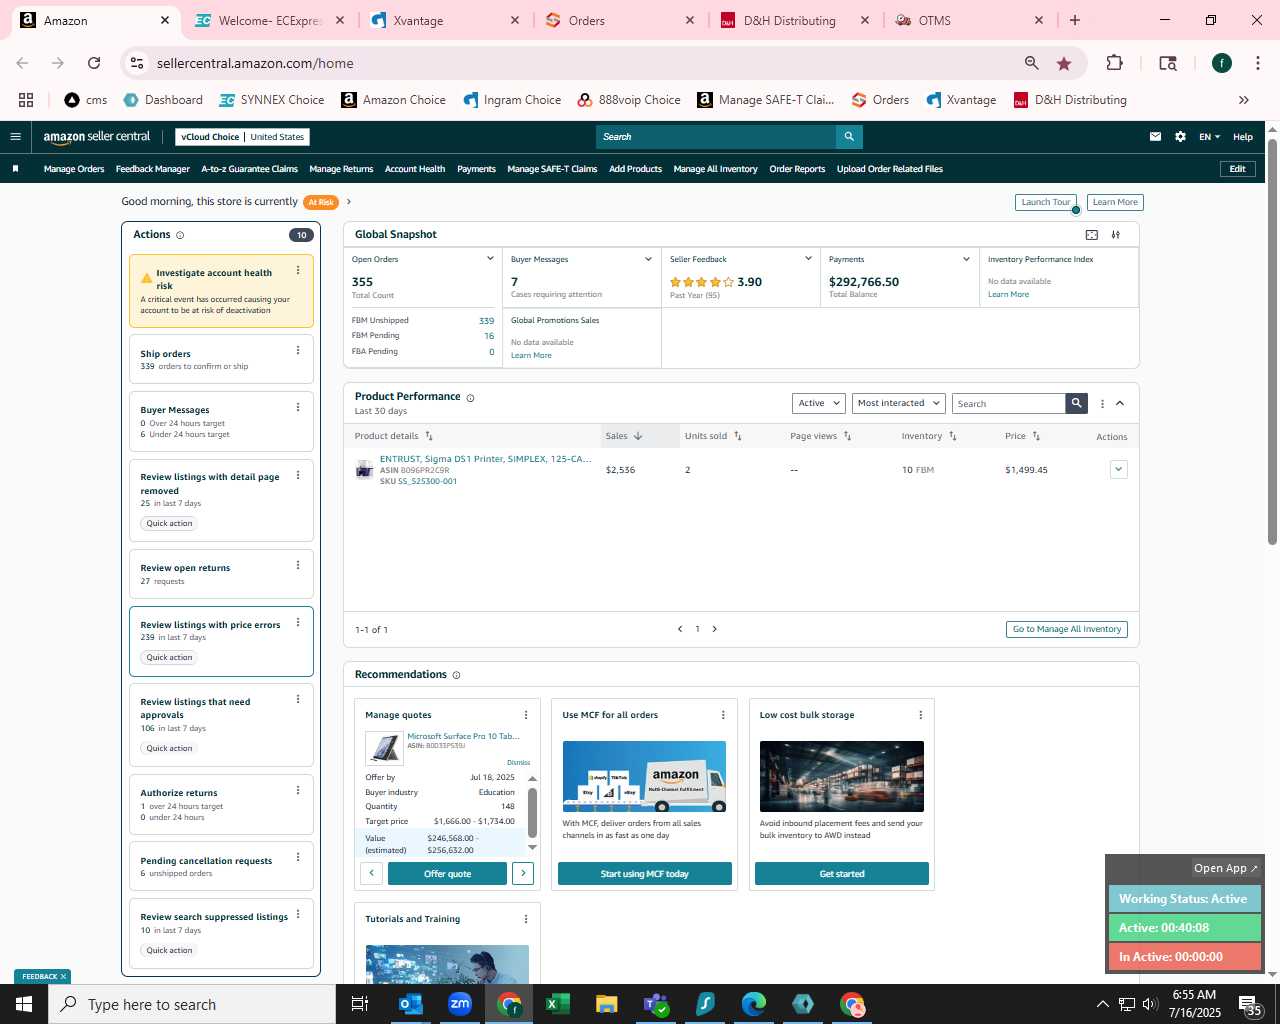This screenshot has width=1280, height=1024.
Task: Click the Launch Tour button
Action: pyautogui.click(x=1046, y=202)
